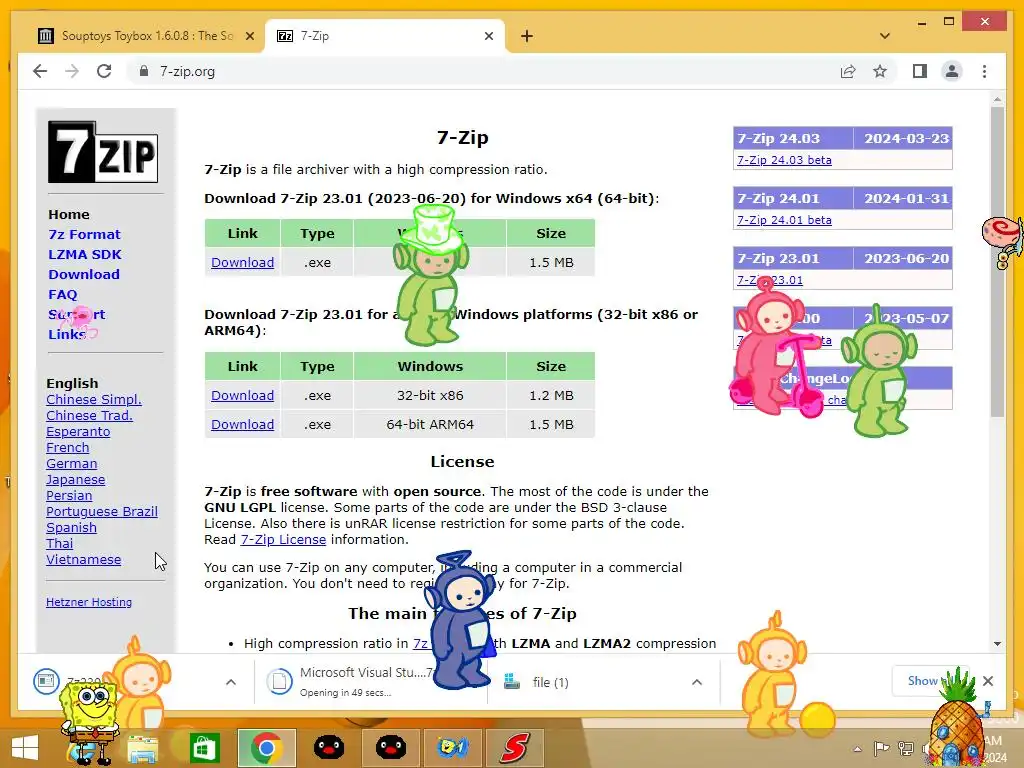Click the browser forward arrow
The width and height of the screenshot is (1024, 768).
pyautogui.click(x=72, y=71)
